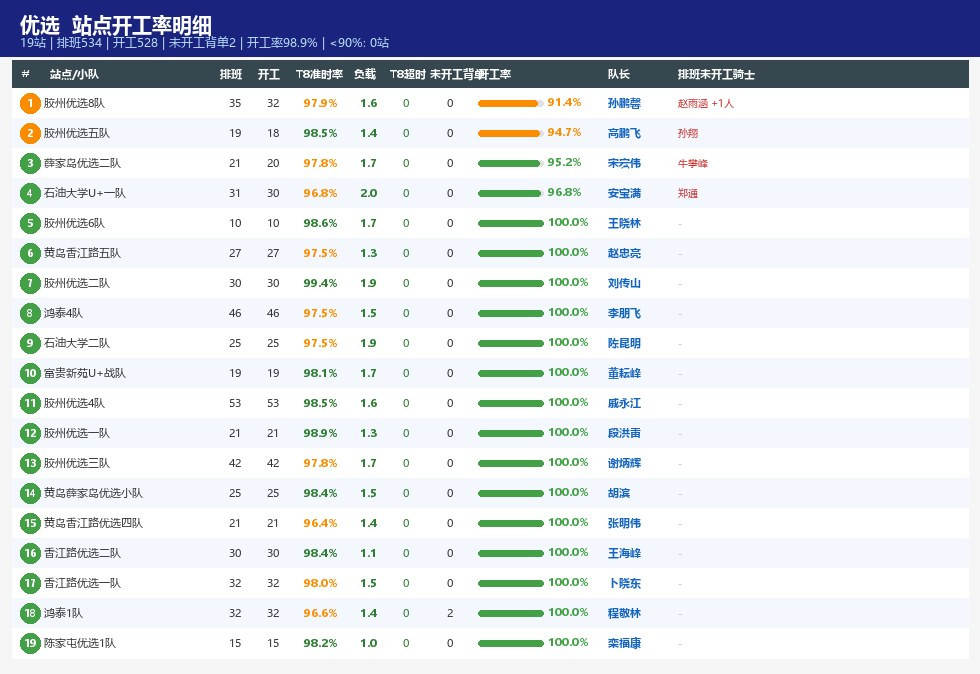Click the rank 8 badge beside 鸿泰4队
The image size is (980, 674).
[x=30, y=313]
